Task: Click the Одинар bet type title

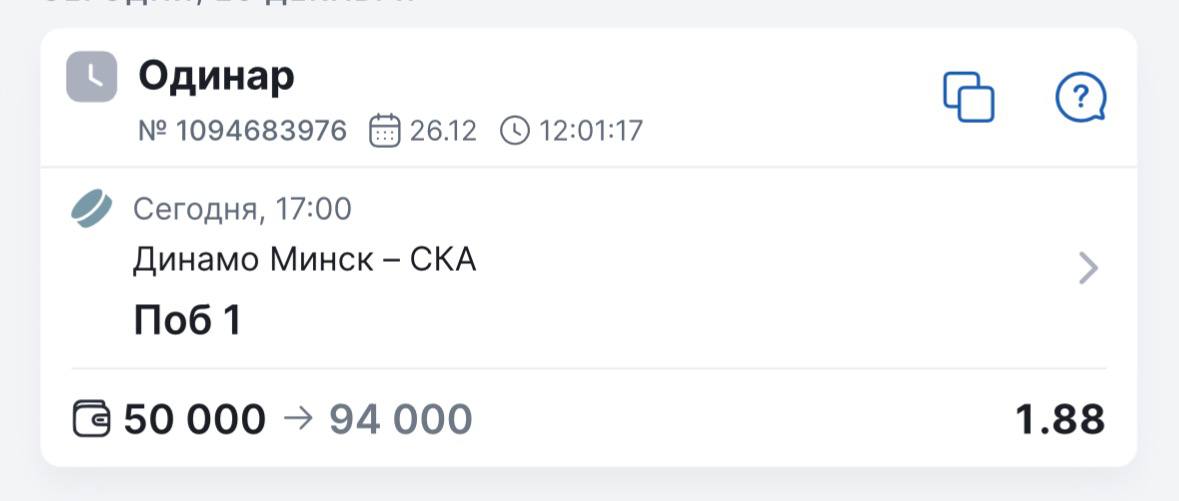Action: tap(216, 76)
